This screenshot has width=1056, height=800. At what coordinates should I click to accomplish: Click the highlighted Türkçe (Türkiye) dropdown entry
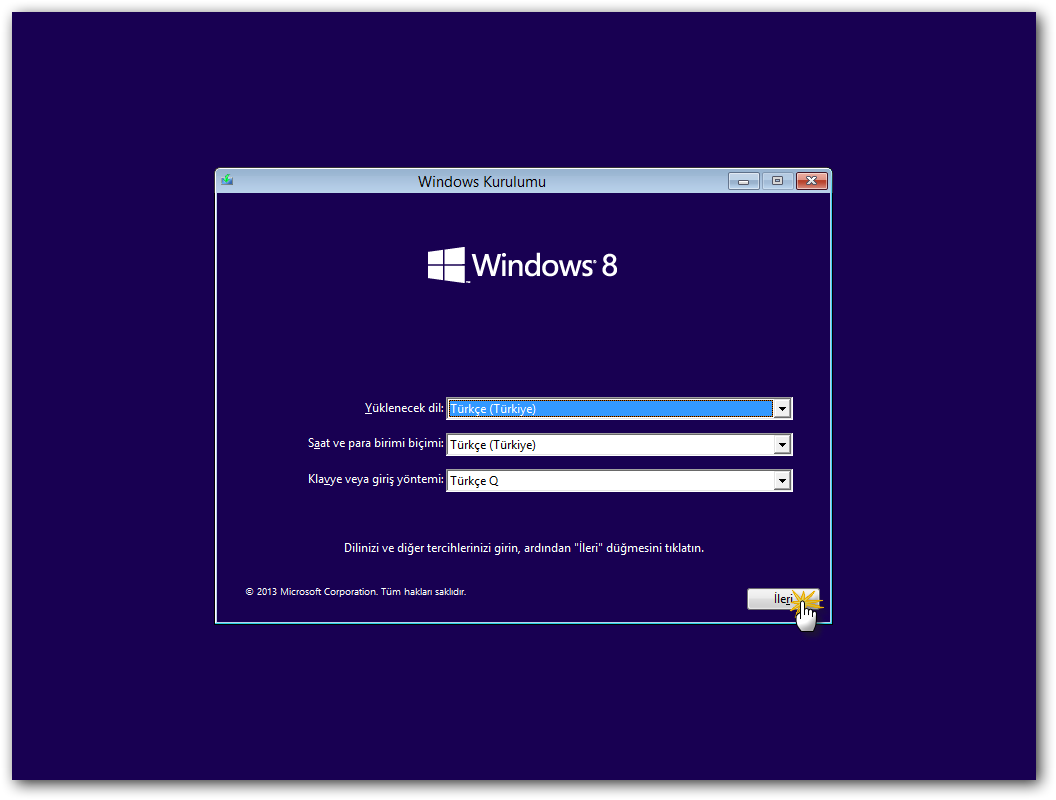pyautogui.click(x=600, y=408)
